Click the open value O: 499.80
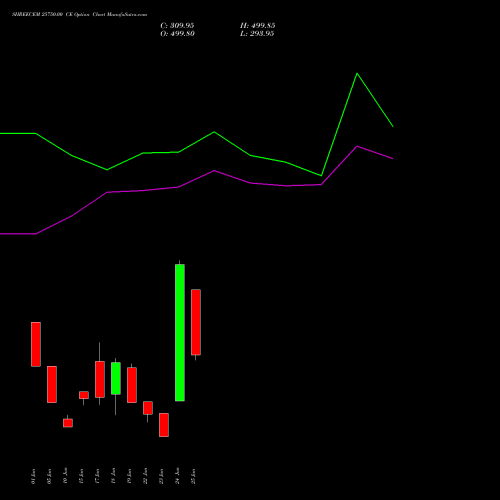This screenshot has width=500, height=500. point(177,34)
